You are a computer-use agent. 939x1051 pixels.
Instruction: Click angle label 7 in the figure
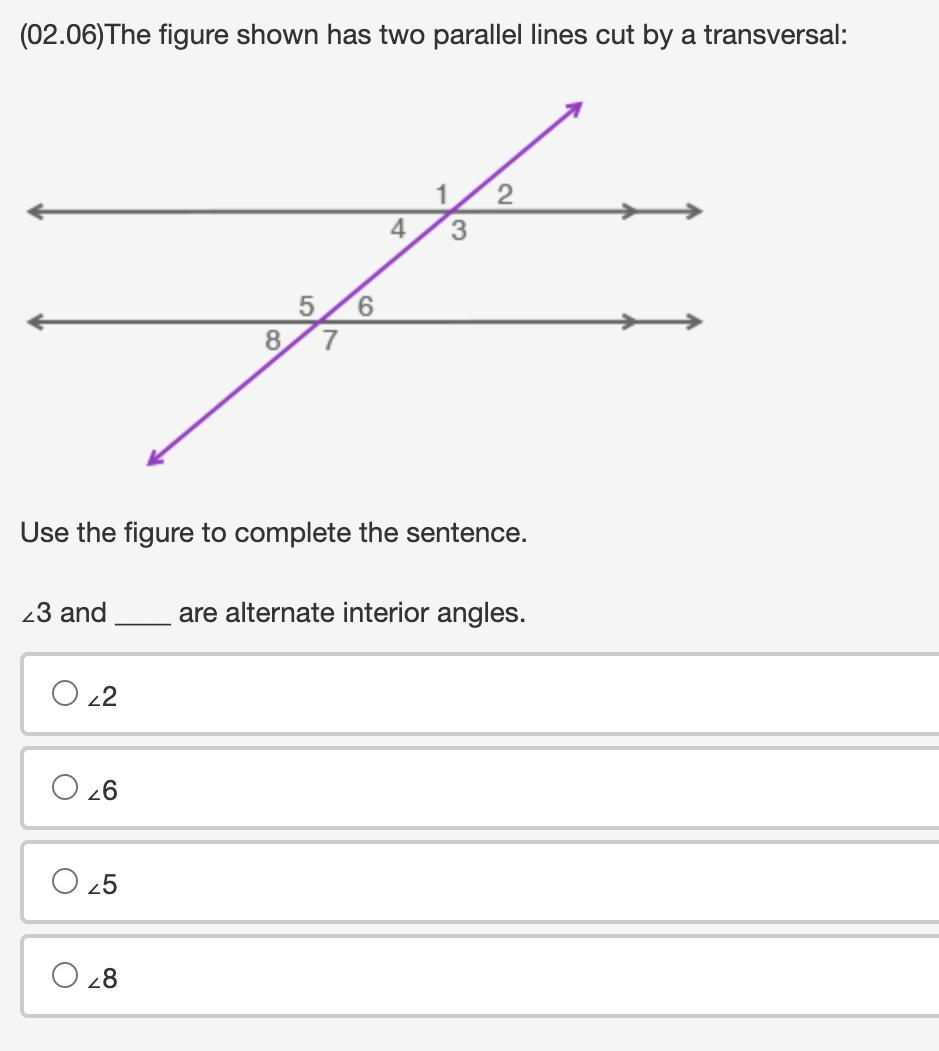point(329,341)
